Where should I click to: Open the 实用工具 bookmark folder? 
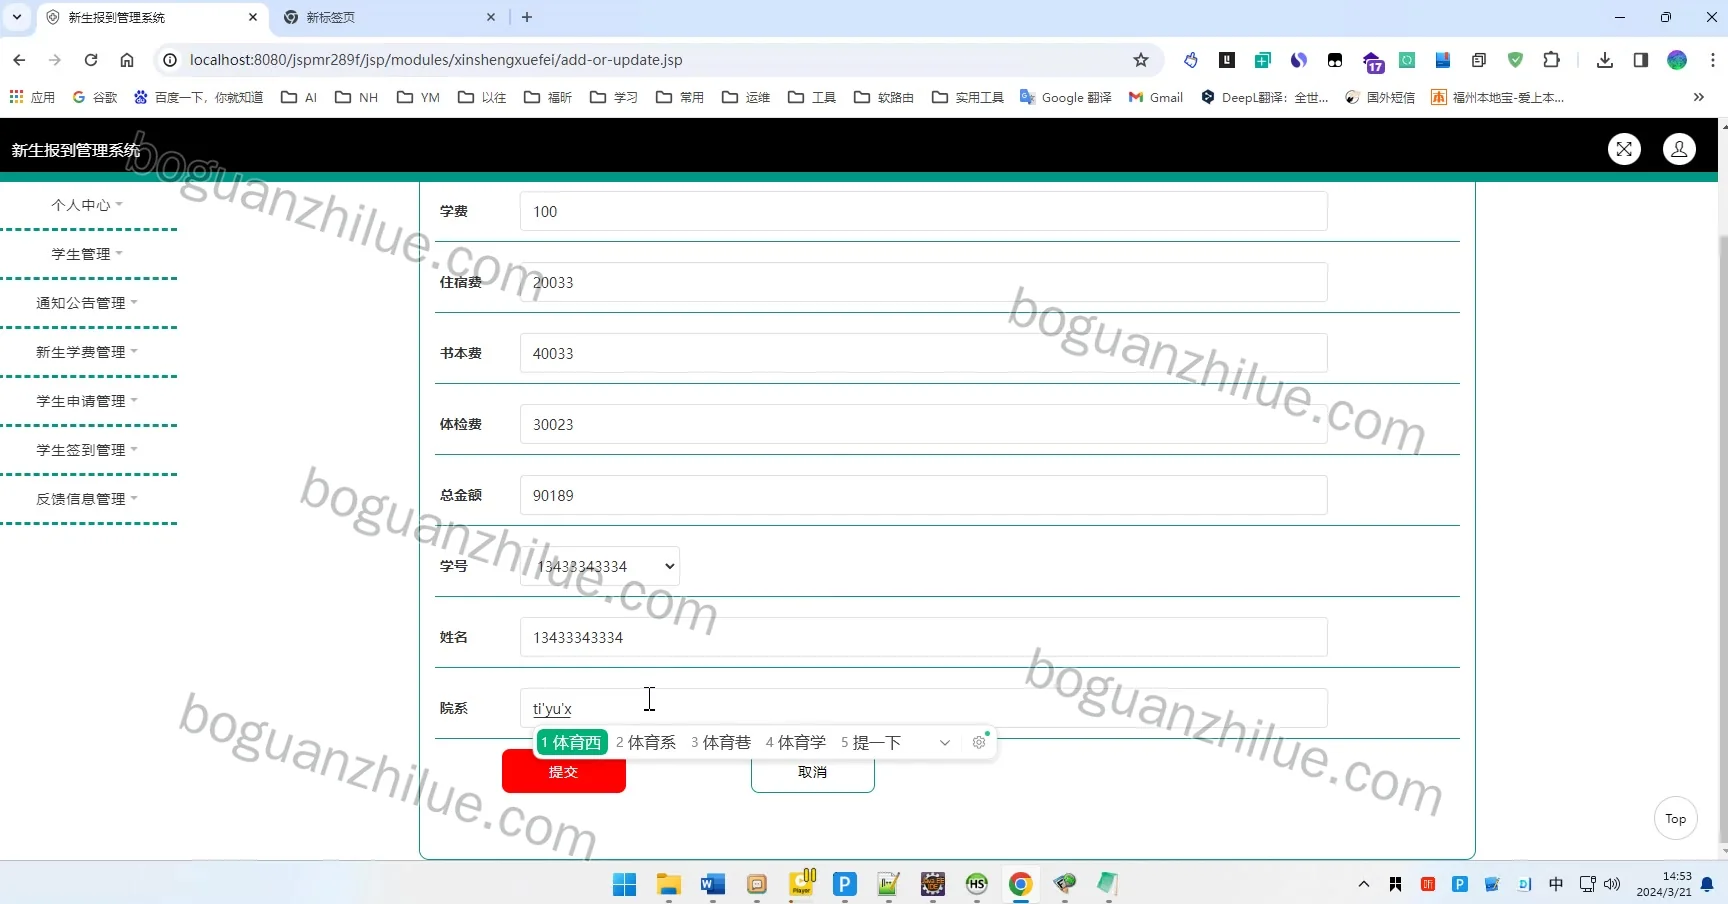[x=968, y=97]
